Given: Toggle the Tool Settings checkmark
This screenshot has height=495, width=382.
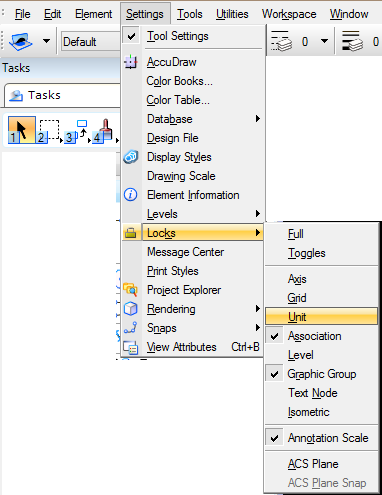Looking at the screenshot, I should [x=131, y=36].
